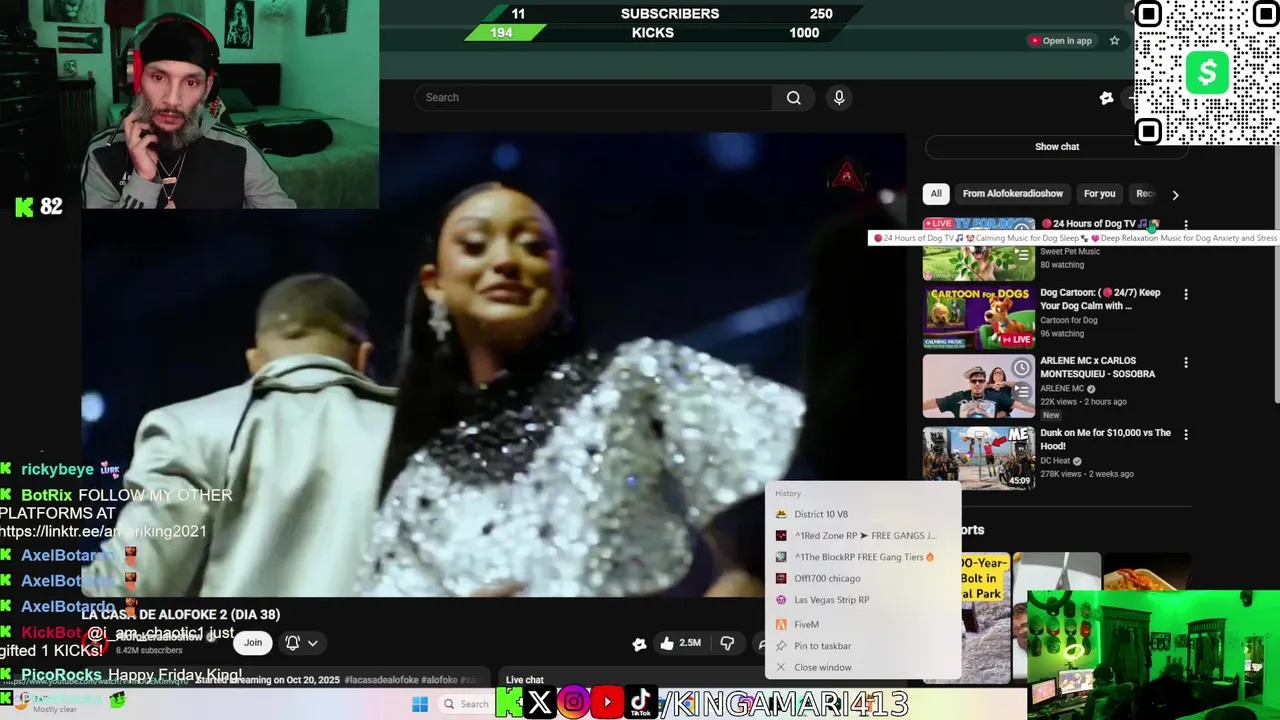This screenshot has width=1280, height=720.
Task: Click the Join channel button
Action: [253, 643]
